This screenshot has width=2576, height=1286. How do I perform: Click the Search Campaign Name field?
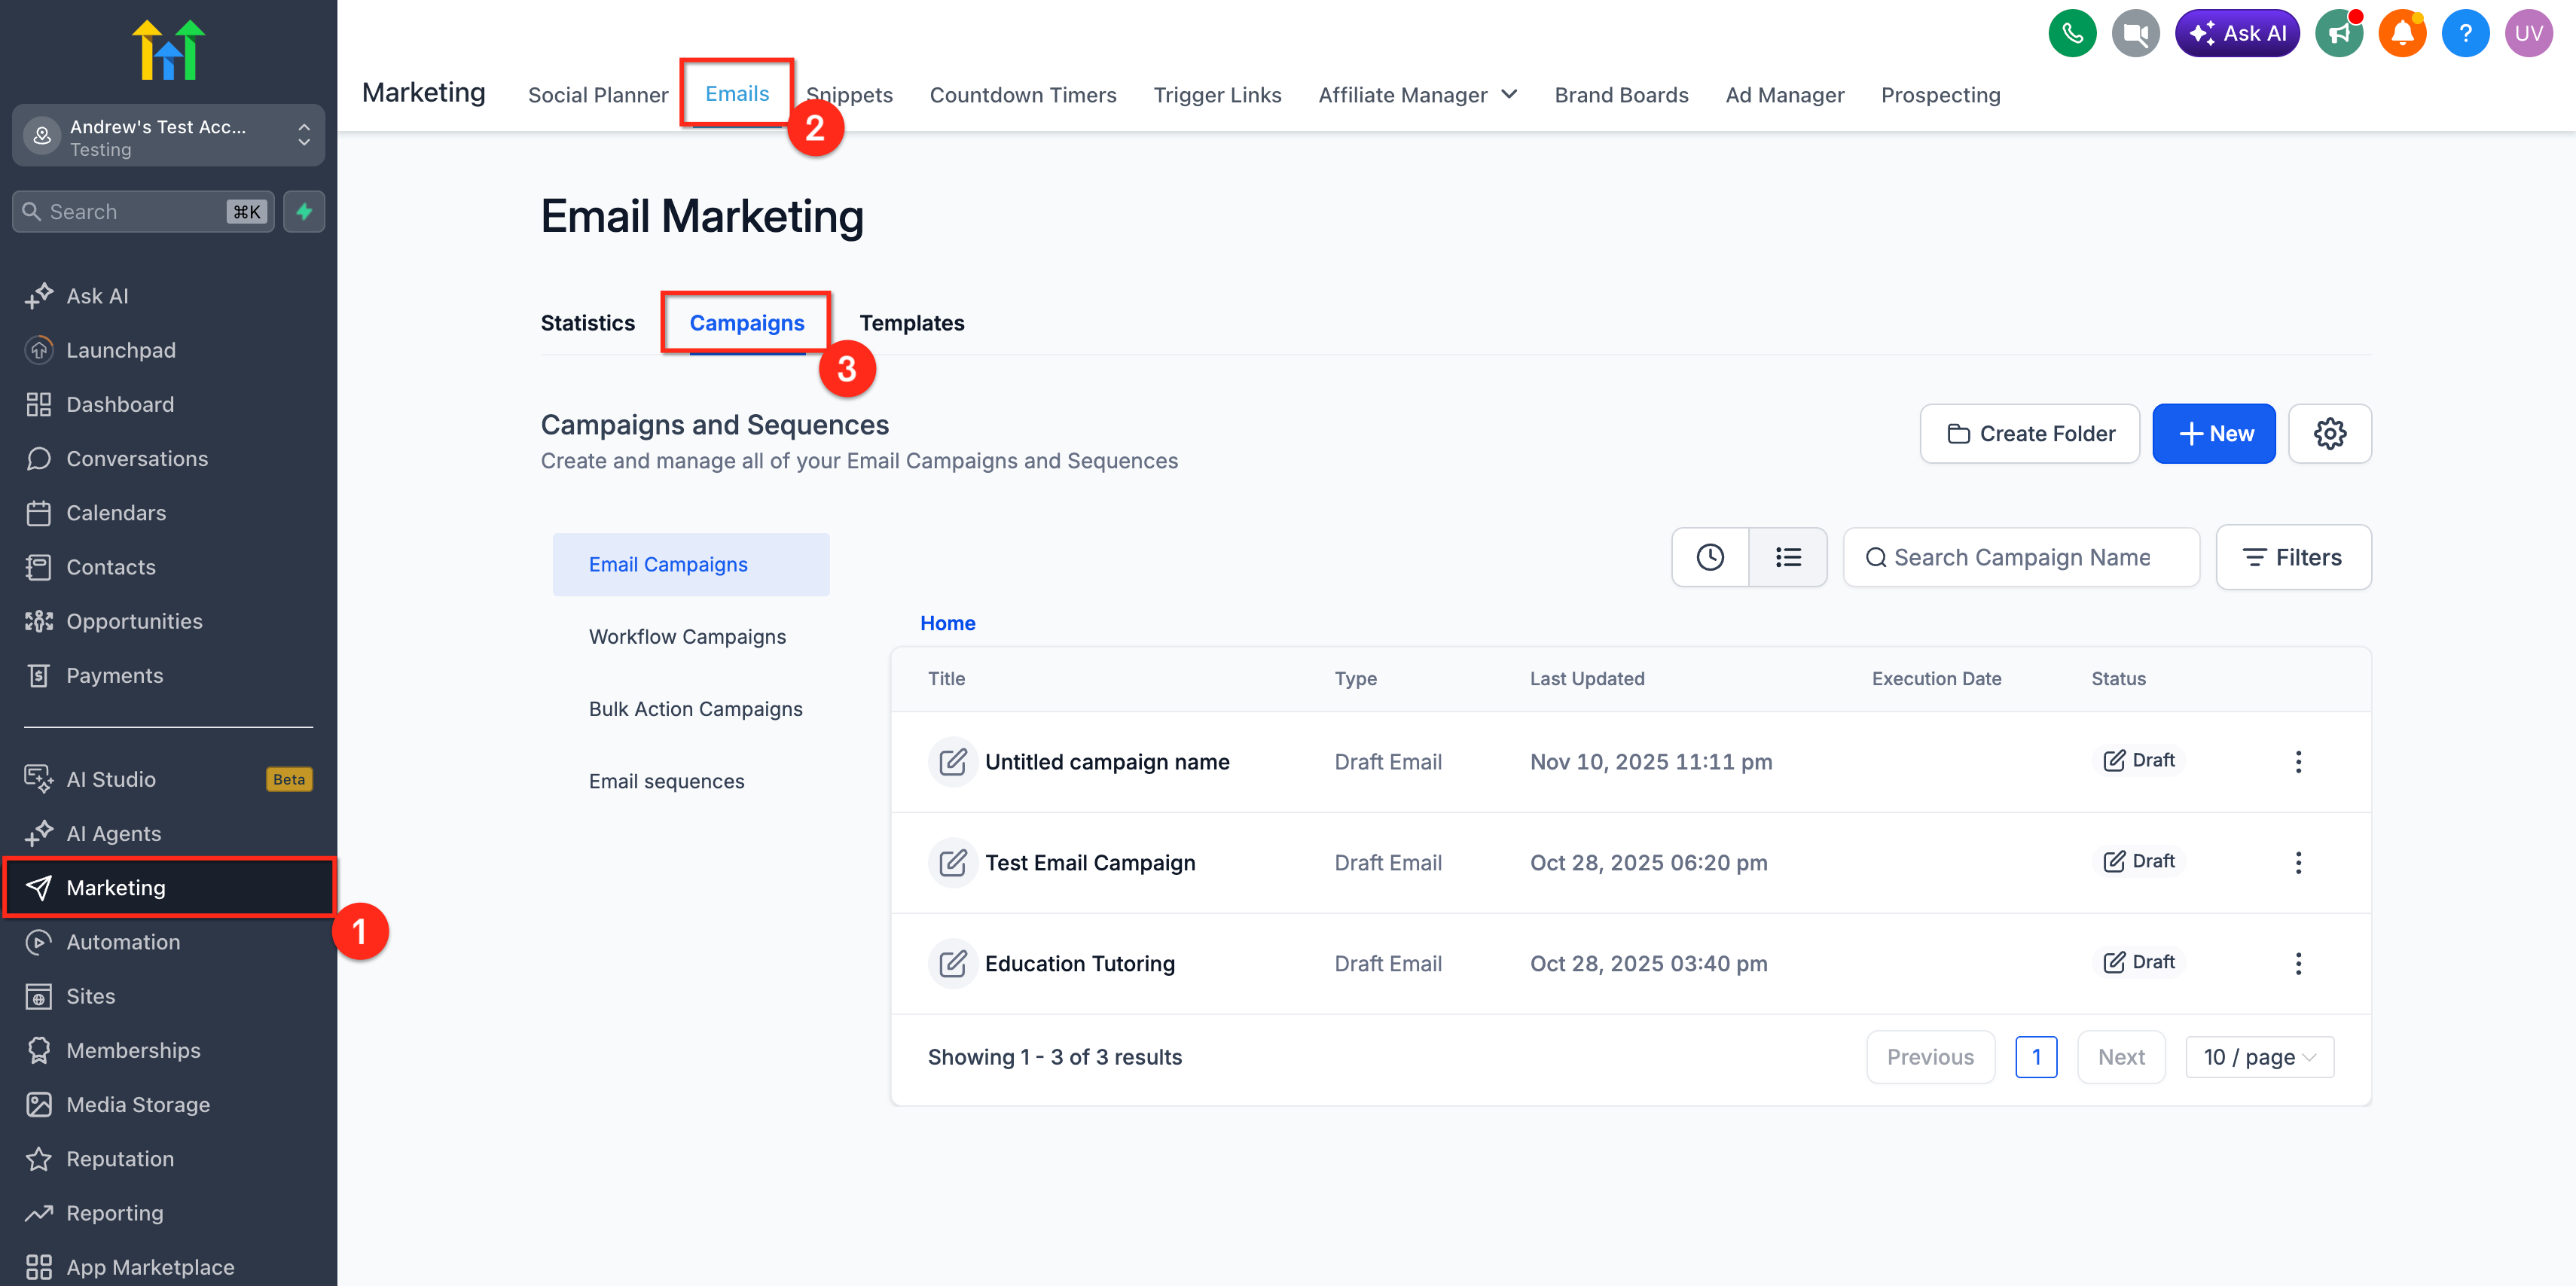(2021, 558)
